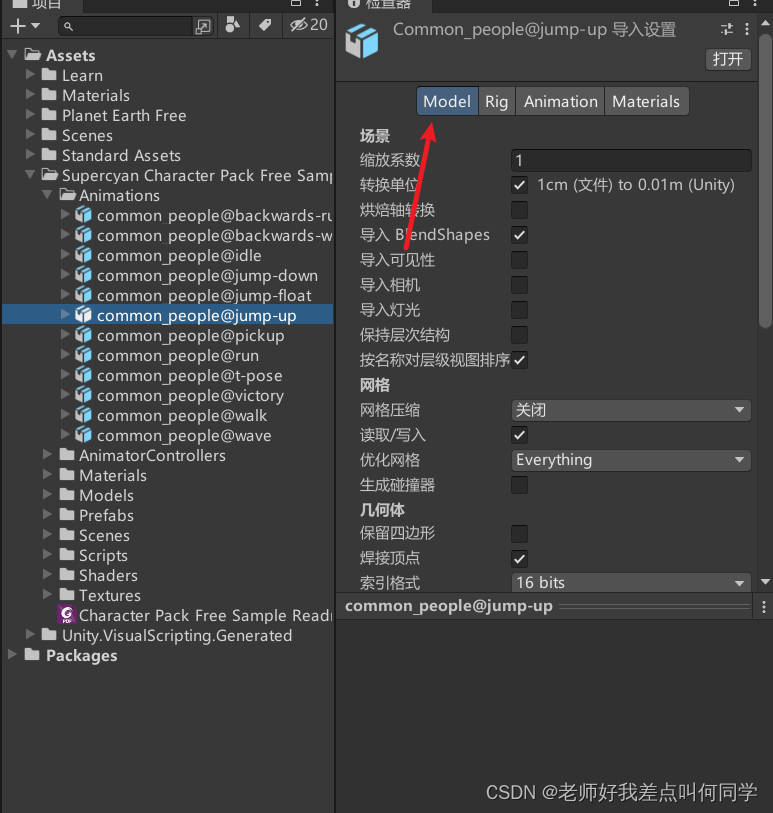This screenshot has width=773, height=813.
Task: Toggle hidden packages visibility count icon
Action: pyautogui.click(x=308, y=24)
